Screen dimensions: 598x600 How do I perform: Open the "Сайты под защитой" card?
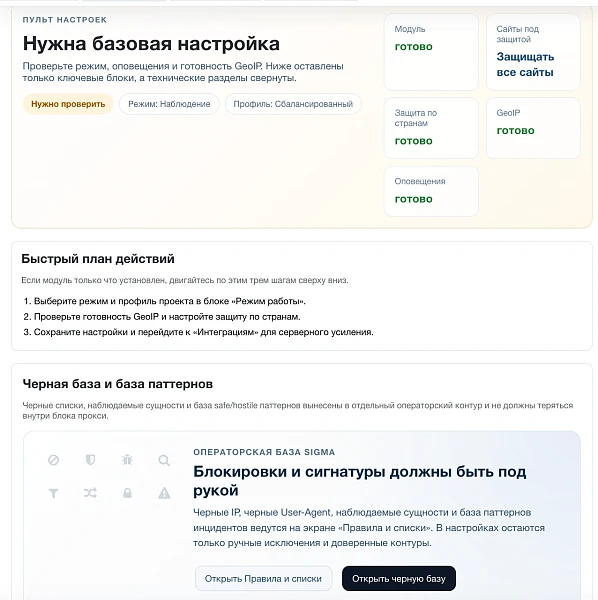pos(533,52)
